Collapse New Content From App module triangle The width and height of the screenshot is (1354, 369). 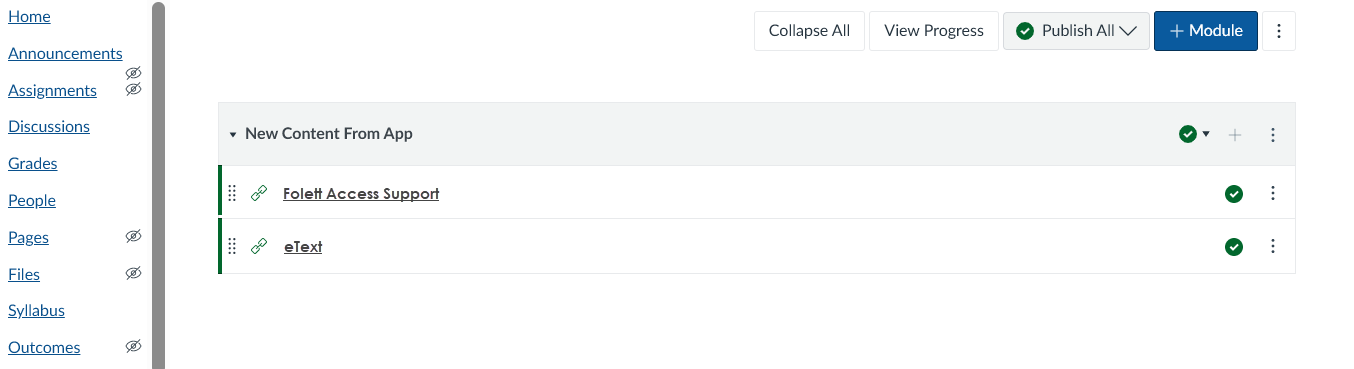(x=233, y=134)
